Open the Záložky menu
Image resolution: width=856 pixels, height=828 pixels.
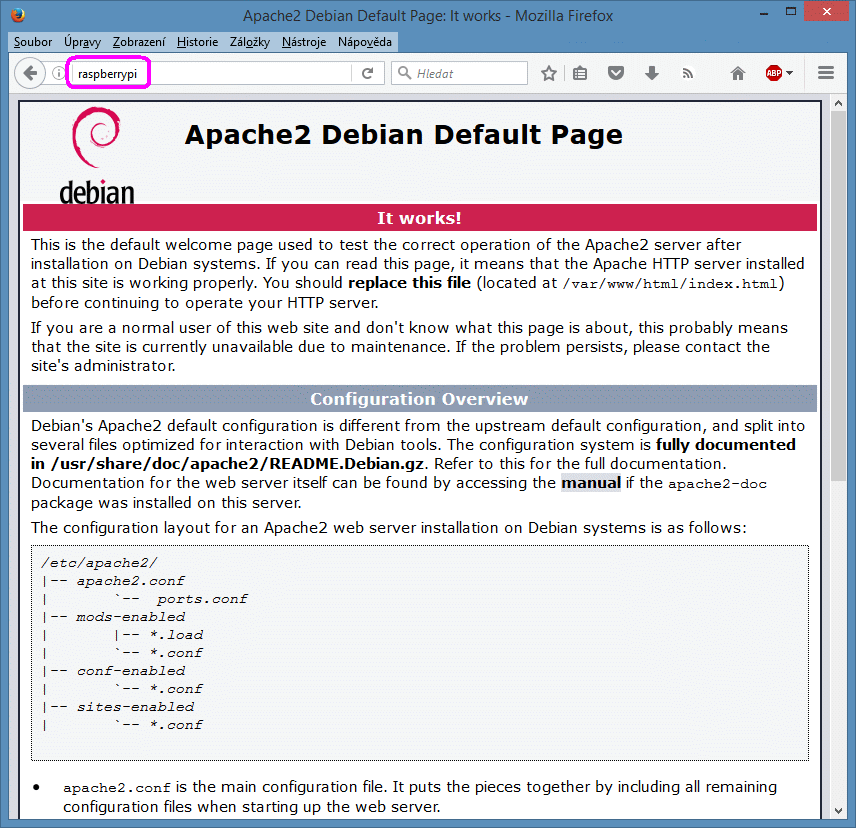pyautogui.click(x=249, y=42)
